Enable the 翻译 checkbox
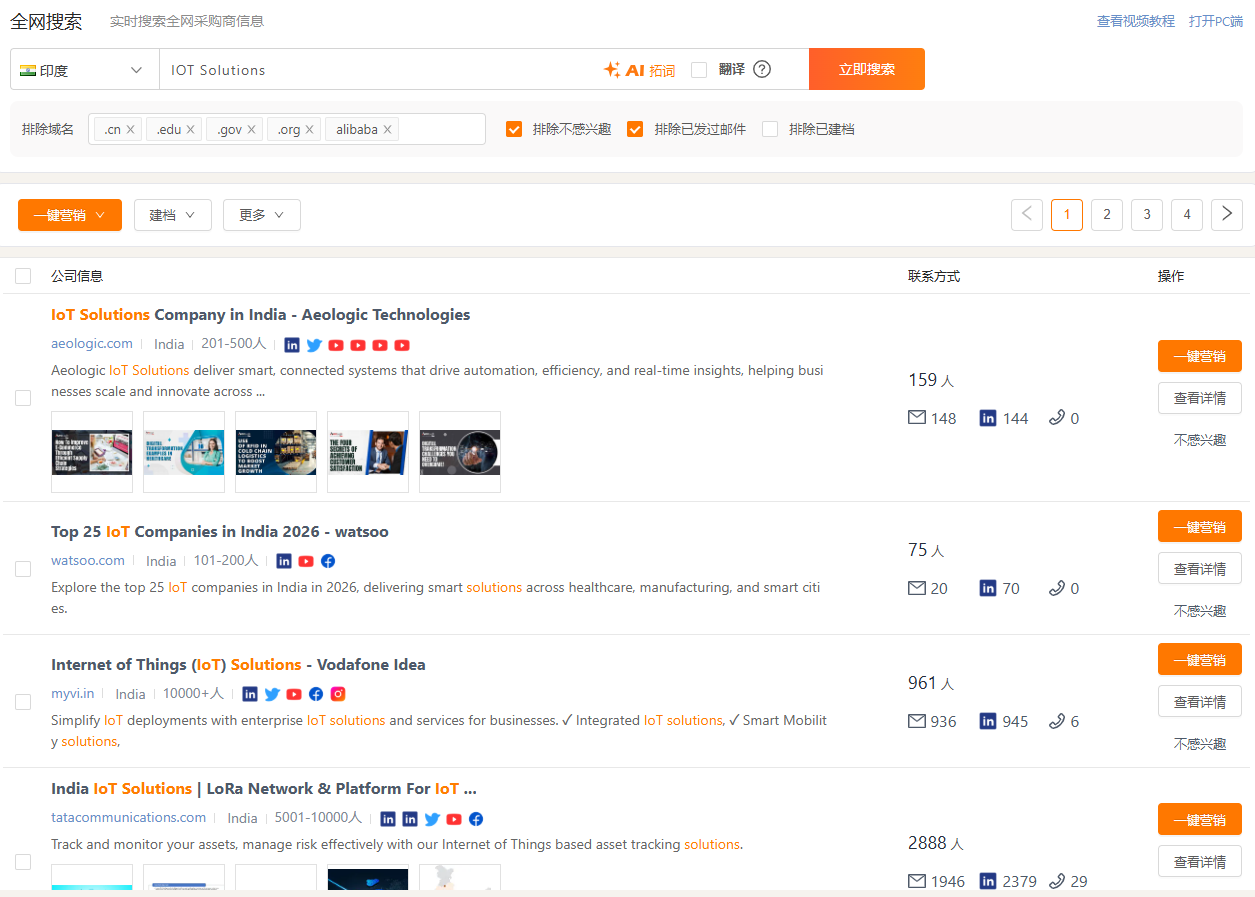Viewport: 1255px width, 897px height. [699, 70]
